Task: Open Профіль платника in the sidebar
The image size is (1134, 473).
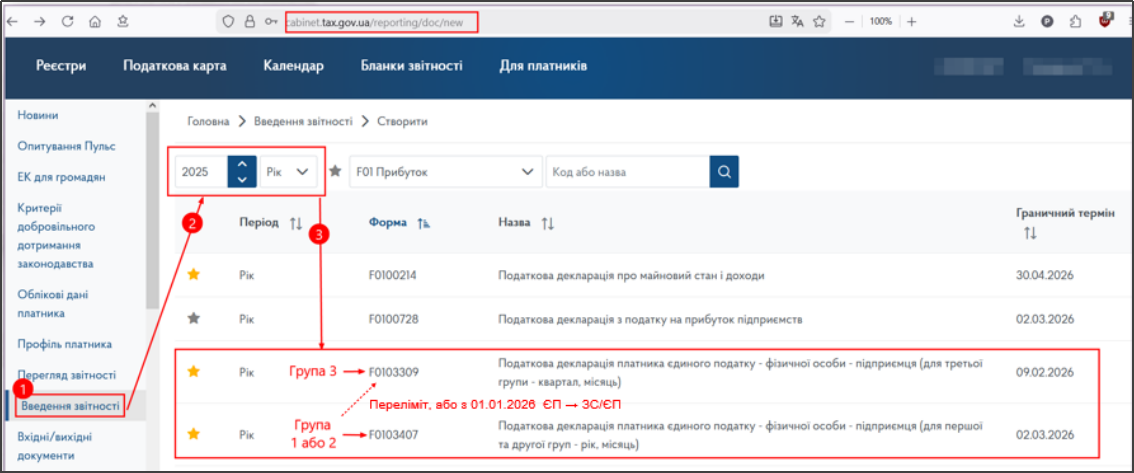Action: pyautogui.click(x=64, y=344)
